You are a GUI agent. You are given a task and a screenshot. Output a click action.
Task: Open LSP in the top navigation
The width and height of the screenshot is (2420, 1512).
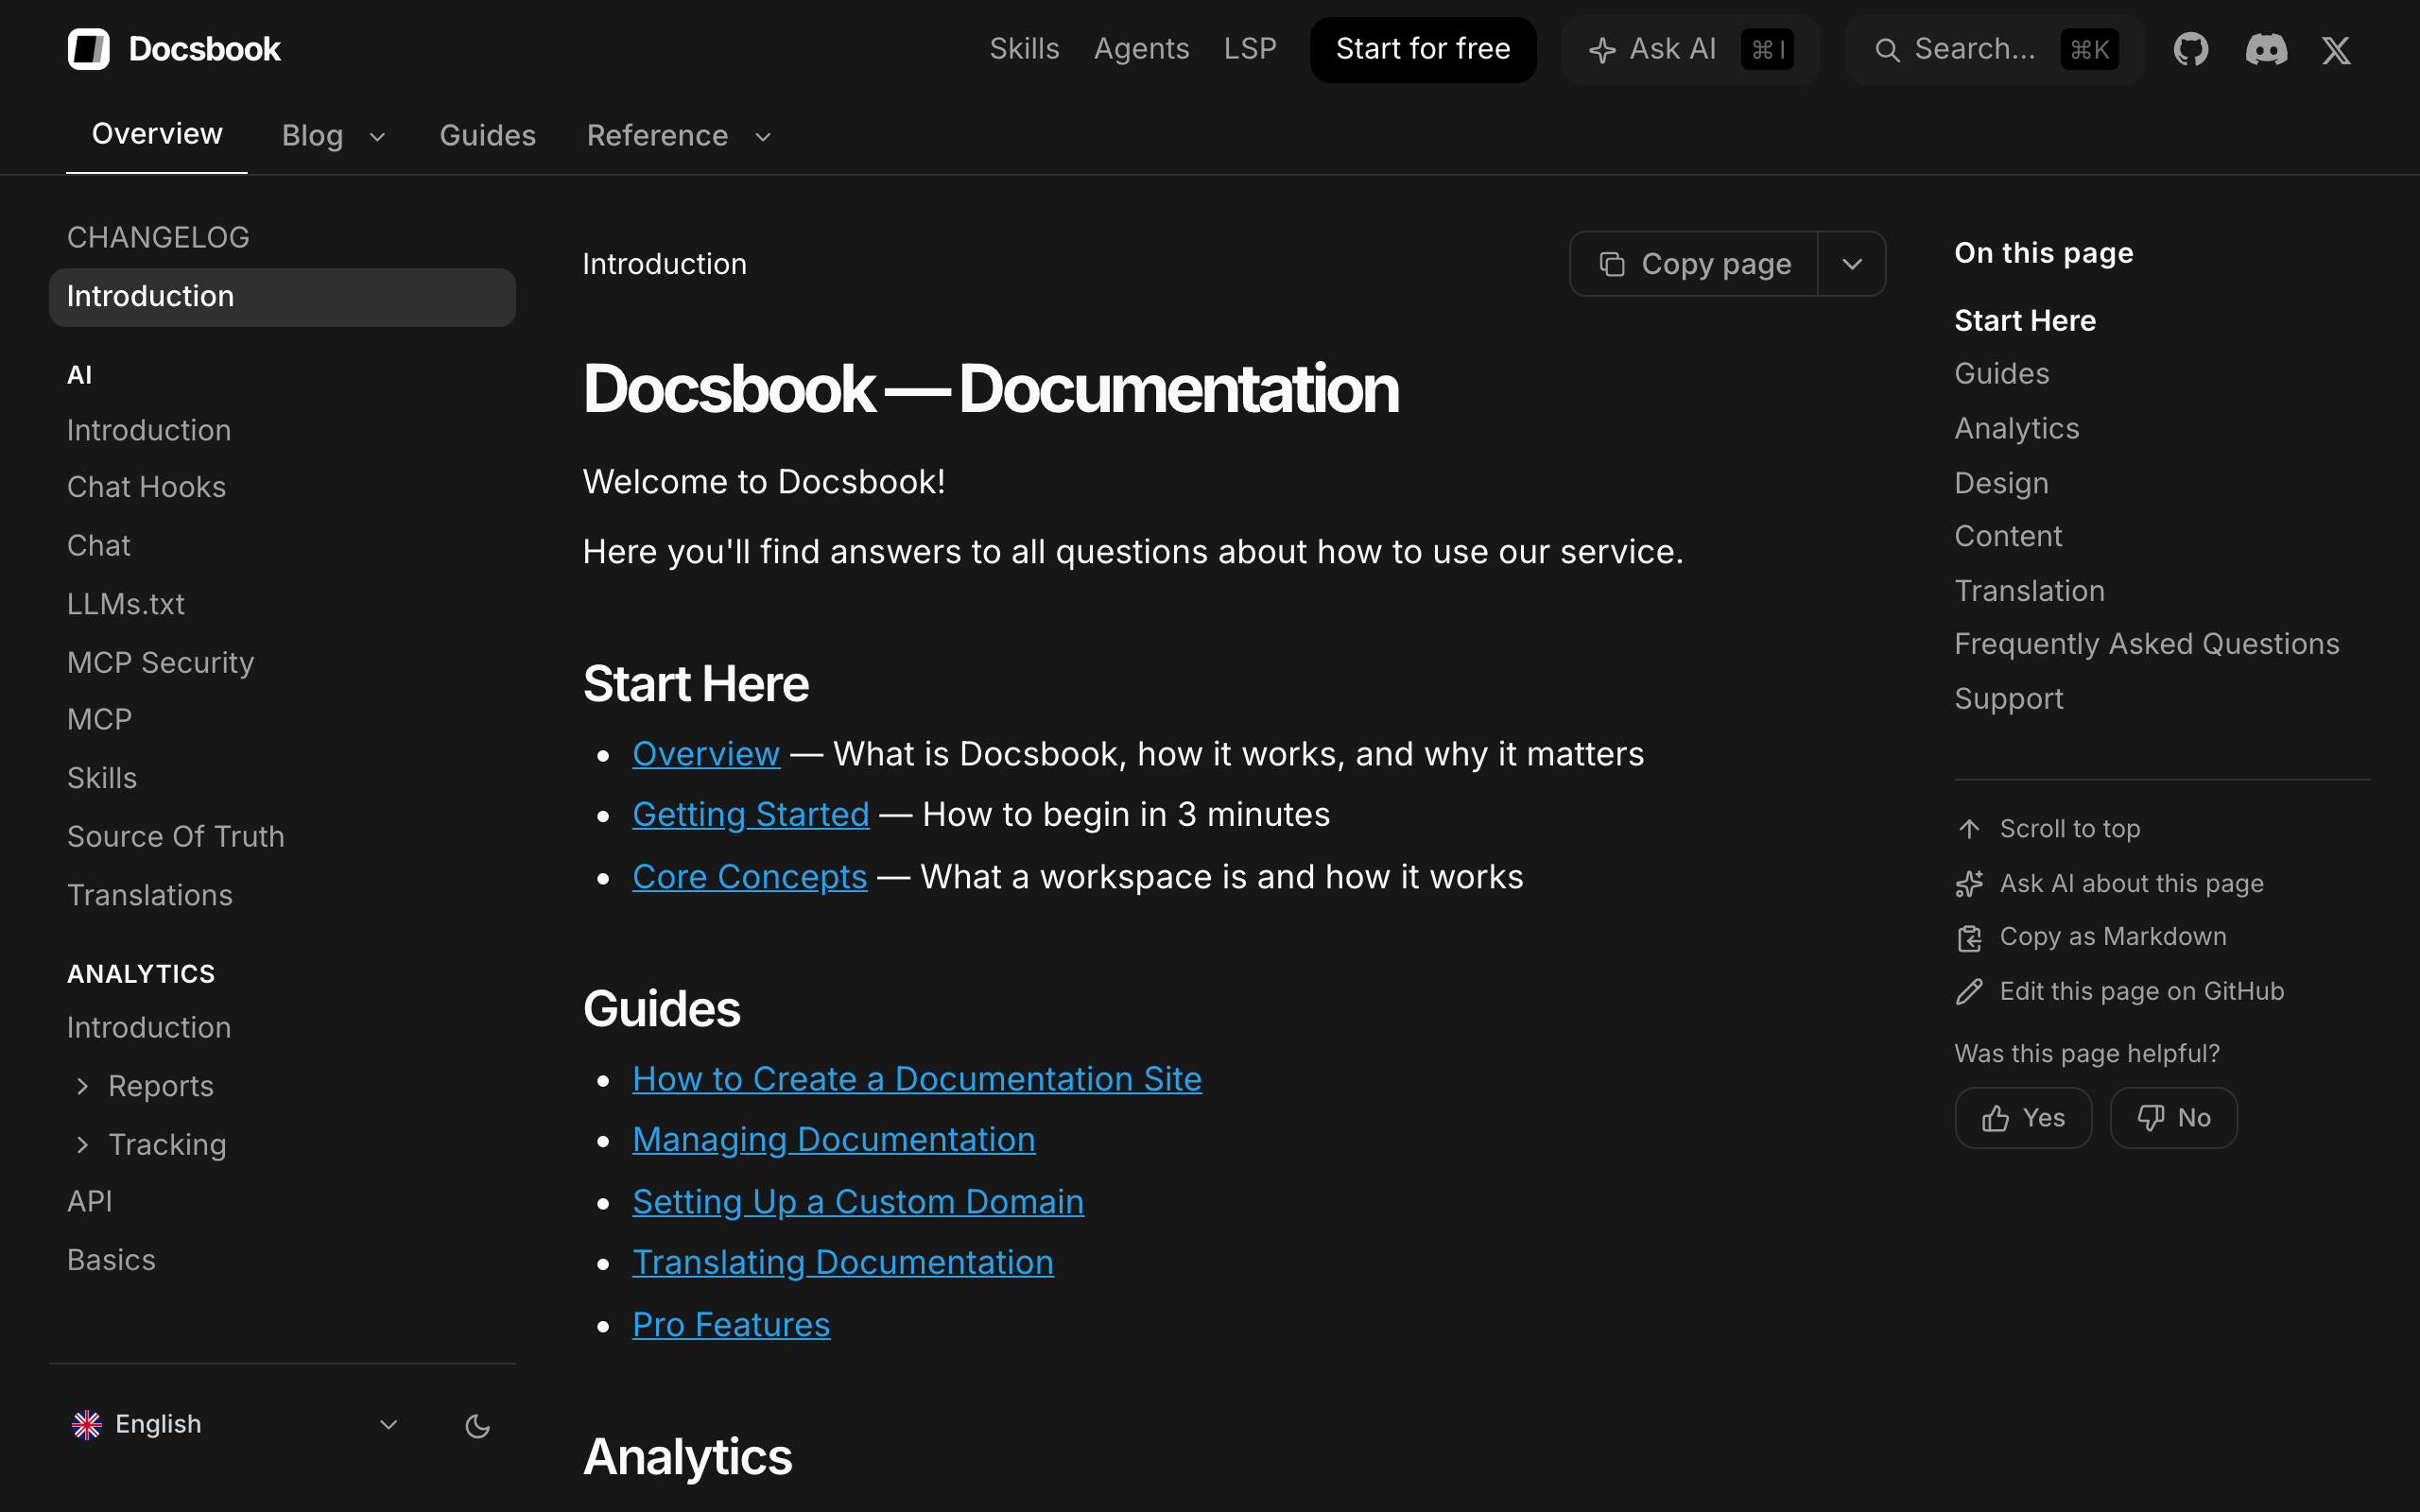point(1250,49)
